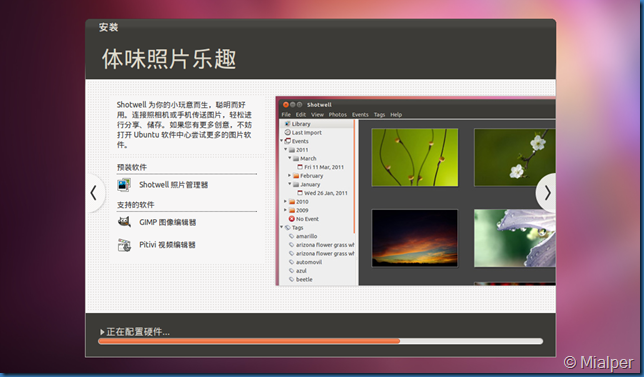644x377 pixels.
Task: Collapse the 2011 tree node
Action: pos(286,149)
